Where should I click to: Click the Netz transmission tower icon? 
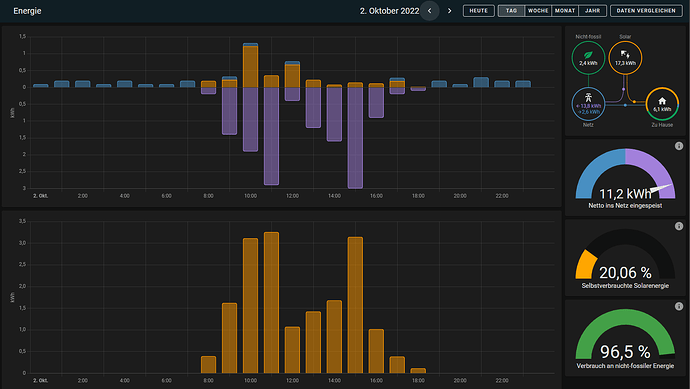tap(588, 97)
